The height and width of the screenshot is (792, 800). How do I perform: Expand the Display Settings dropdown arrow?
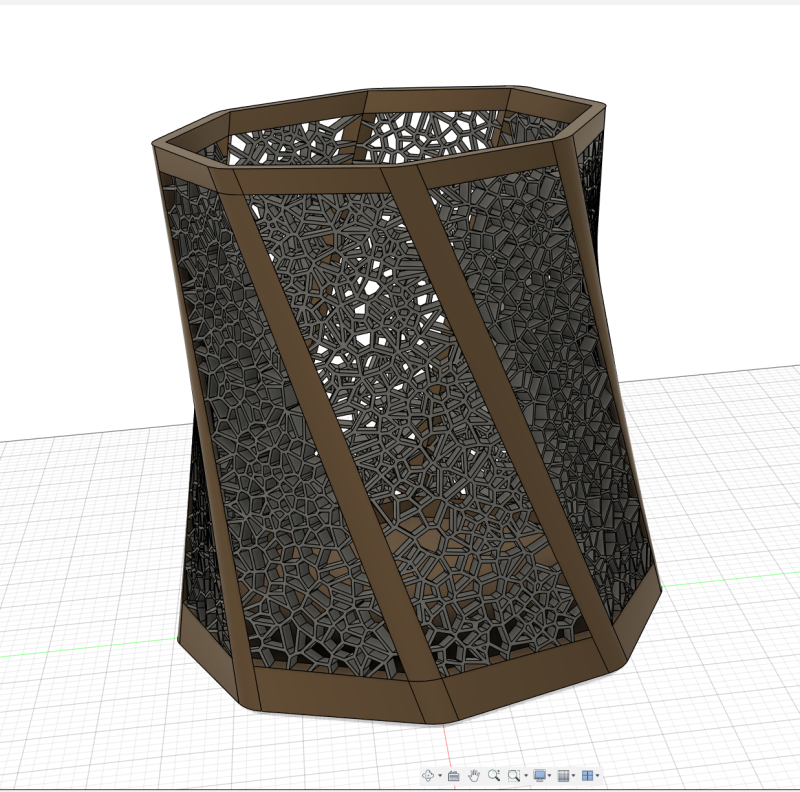click(549, 776)
